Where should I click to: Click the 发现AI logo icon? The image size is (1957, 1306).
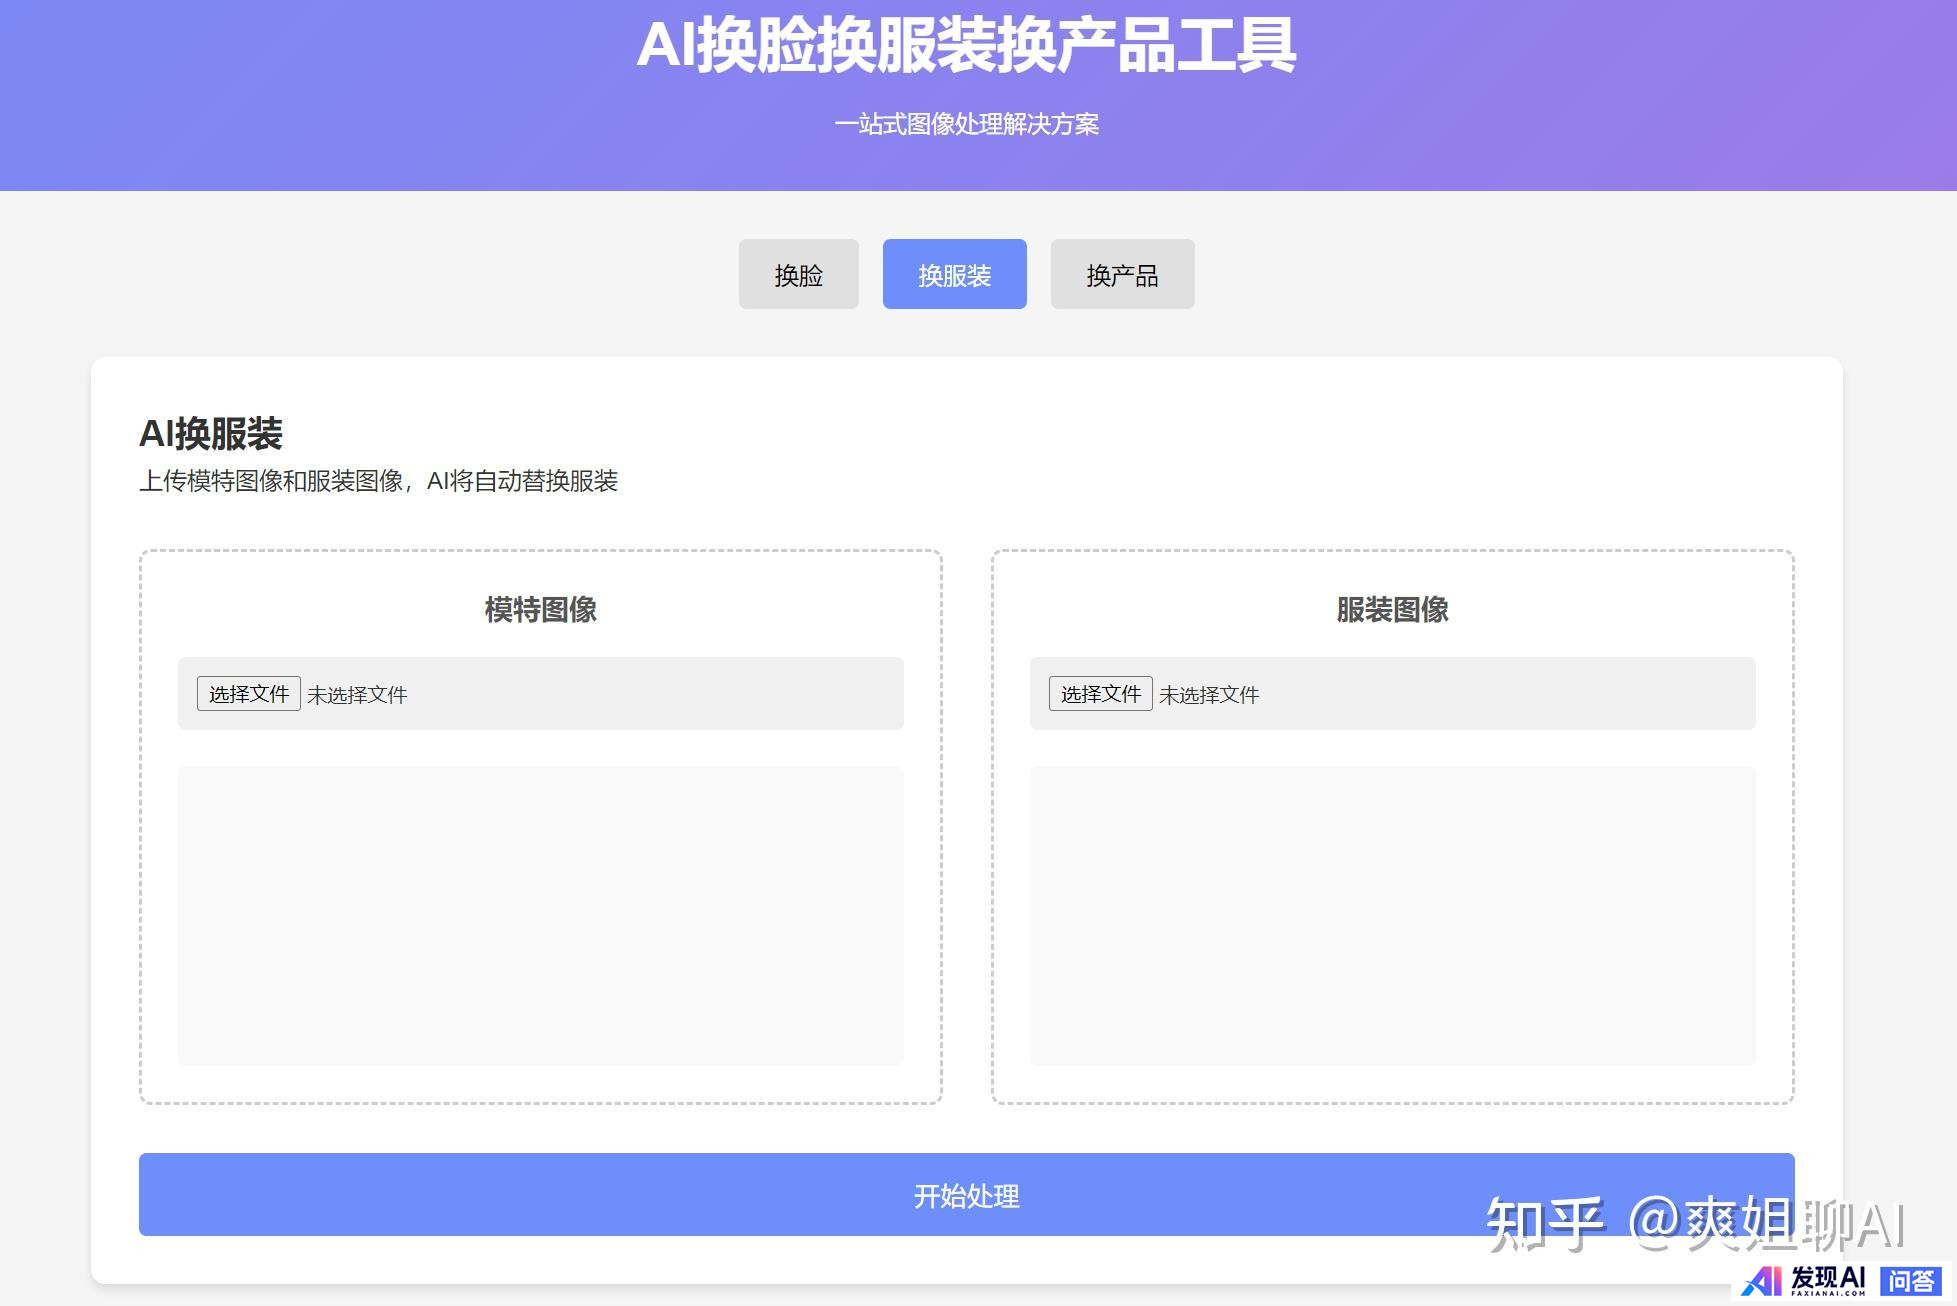[1762, 1281]
